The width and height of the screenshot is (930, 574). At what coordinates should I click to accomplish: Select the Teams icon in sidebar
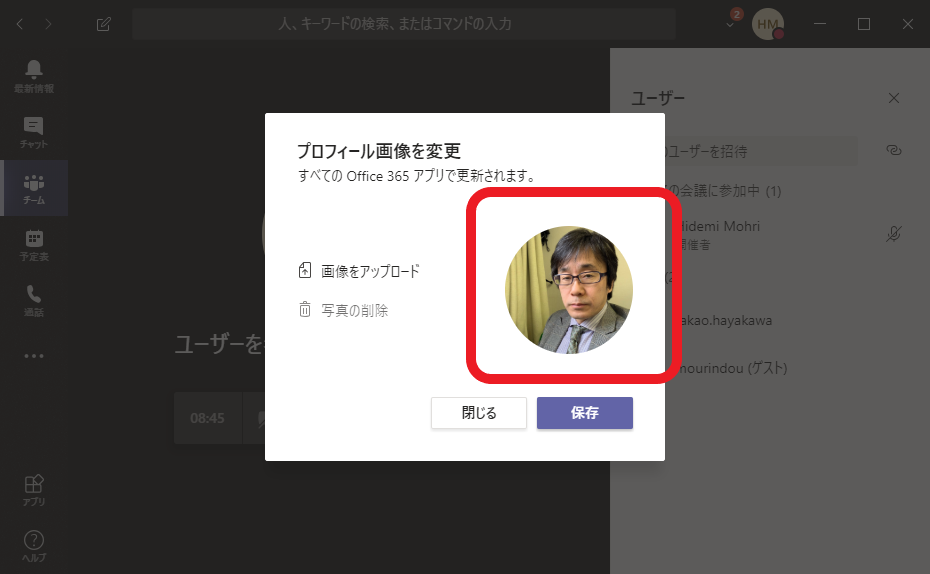pyautogui.click(x=34, y=188)
